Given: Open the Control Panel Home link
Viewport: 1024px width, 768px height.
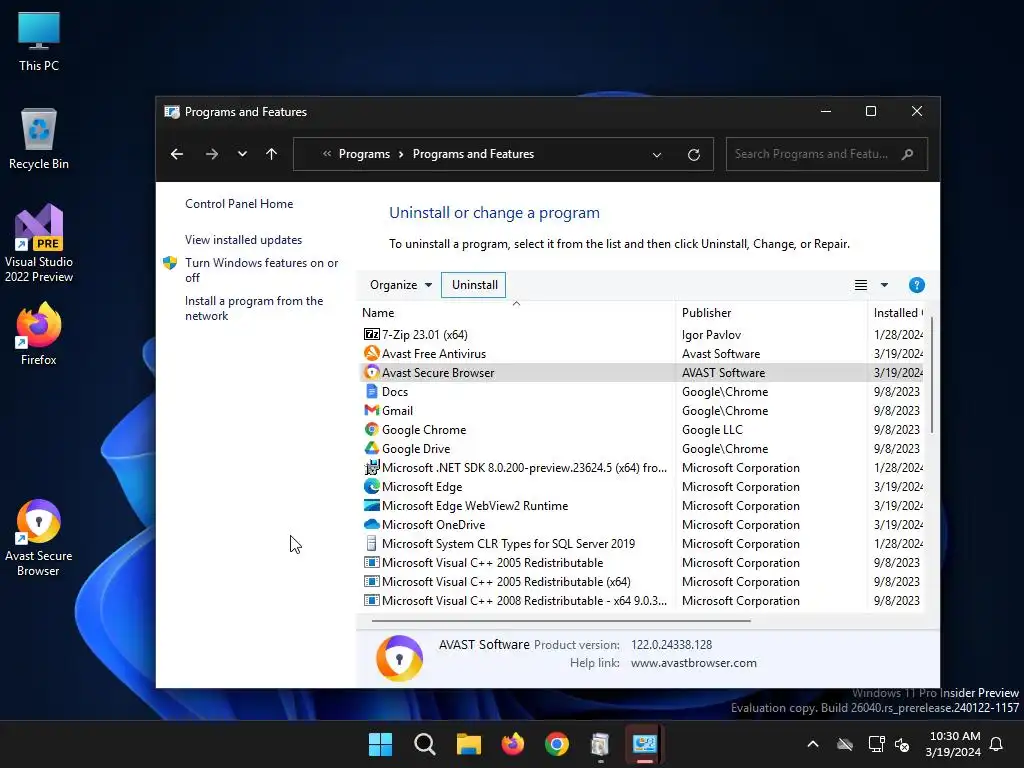Looking at the screenshot, I should coord(239,204).
